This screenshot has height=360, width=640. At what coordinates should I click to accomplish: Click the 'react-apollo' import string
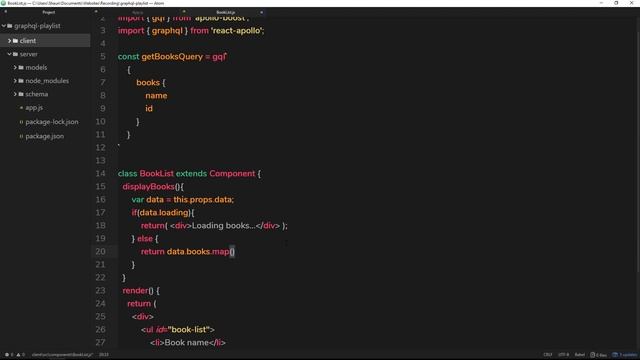click(x=237, y=31)
